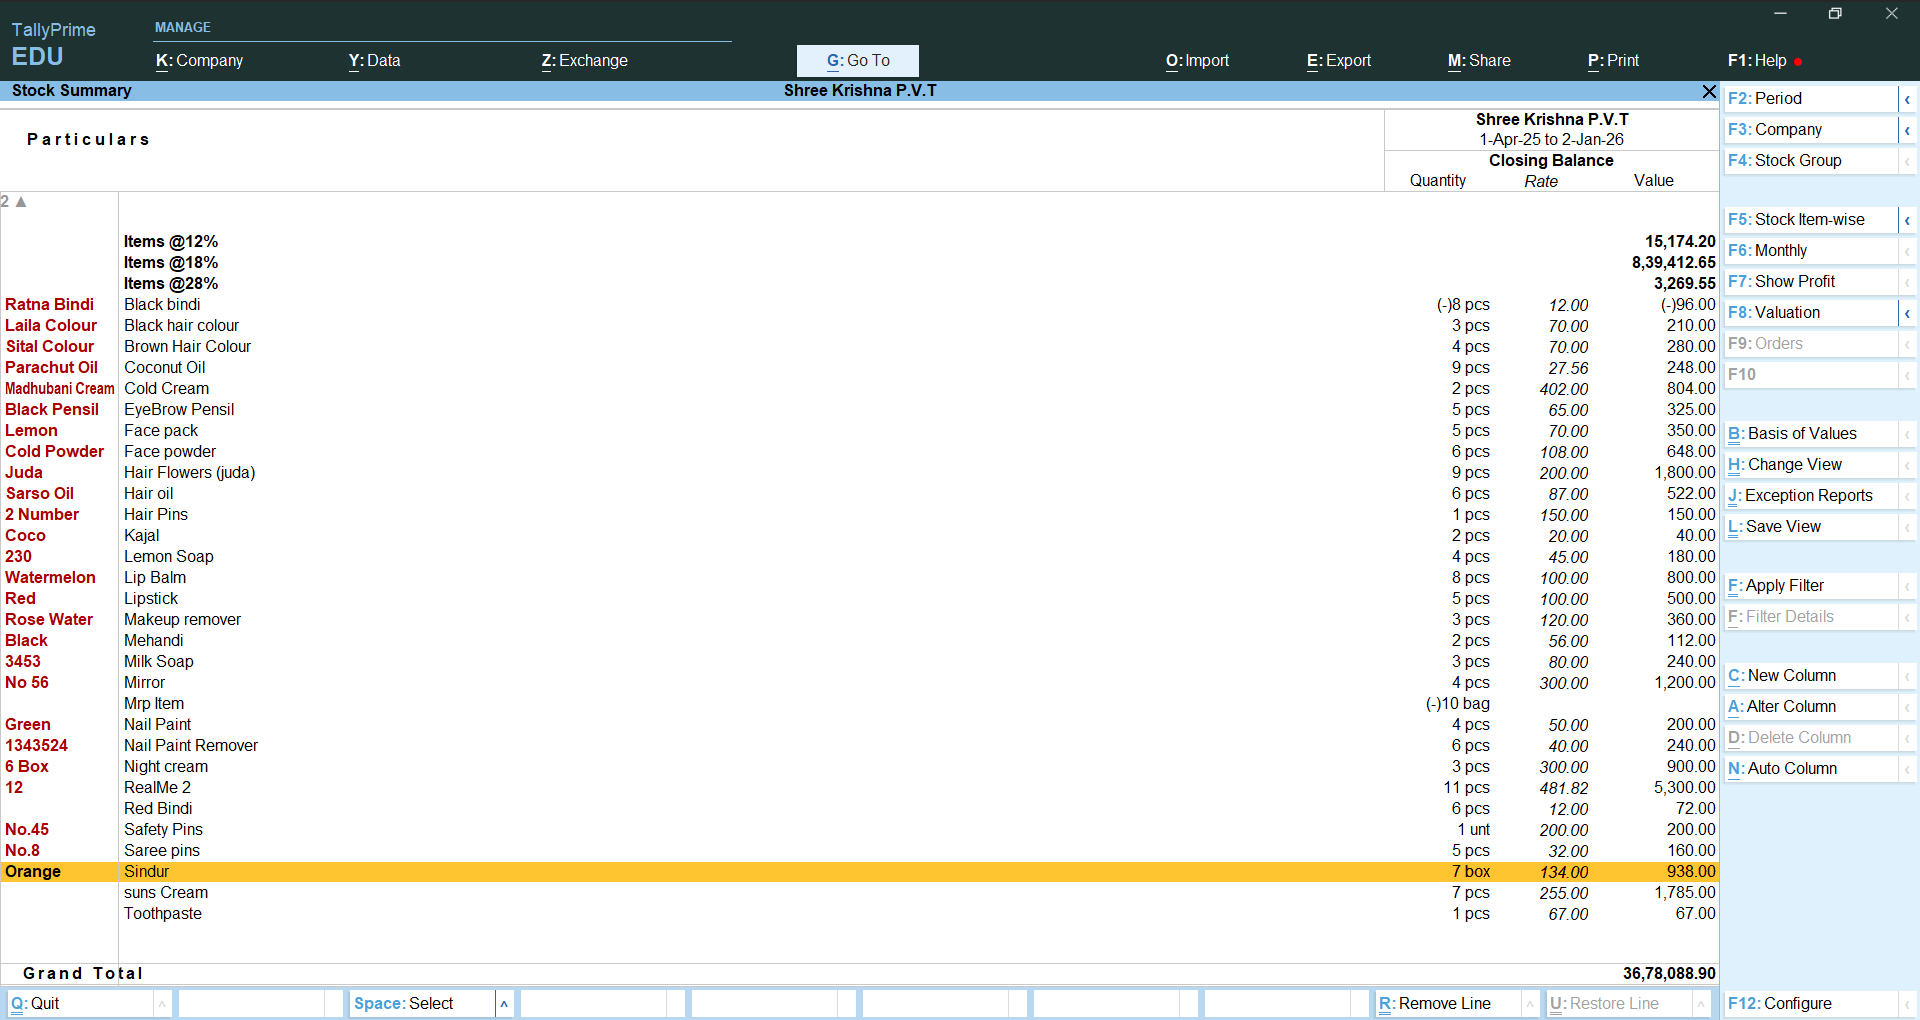The height and width of the screenshot is (1020, 1920).
Task: Click the chevron next to F8: Valuation
Action: pos(1907,313)
